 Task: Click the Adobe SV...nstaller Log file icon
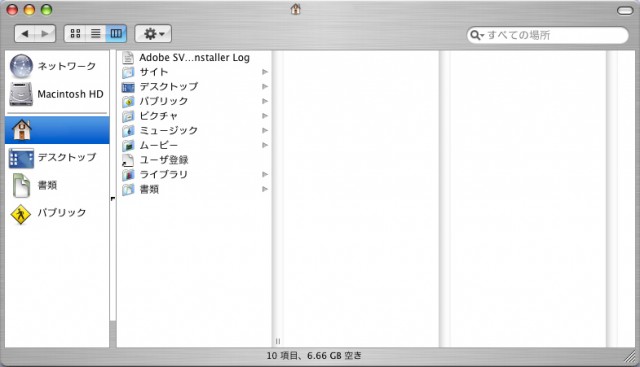pyautogui.click(x=128, y=58)
